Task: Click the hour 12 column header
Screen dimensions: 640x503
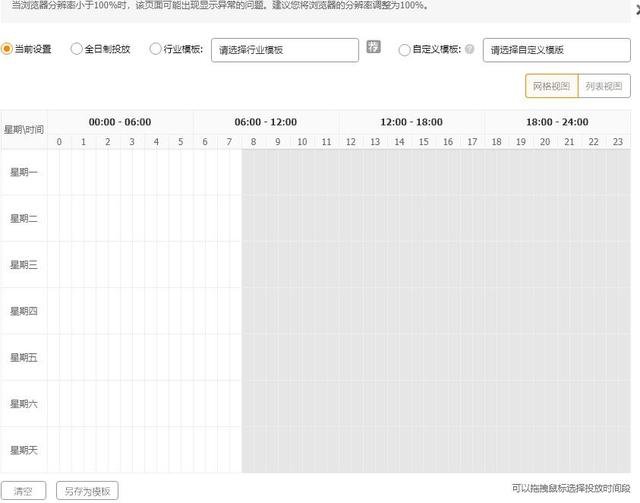Action: click(x=351, y=142)
